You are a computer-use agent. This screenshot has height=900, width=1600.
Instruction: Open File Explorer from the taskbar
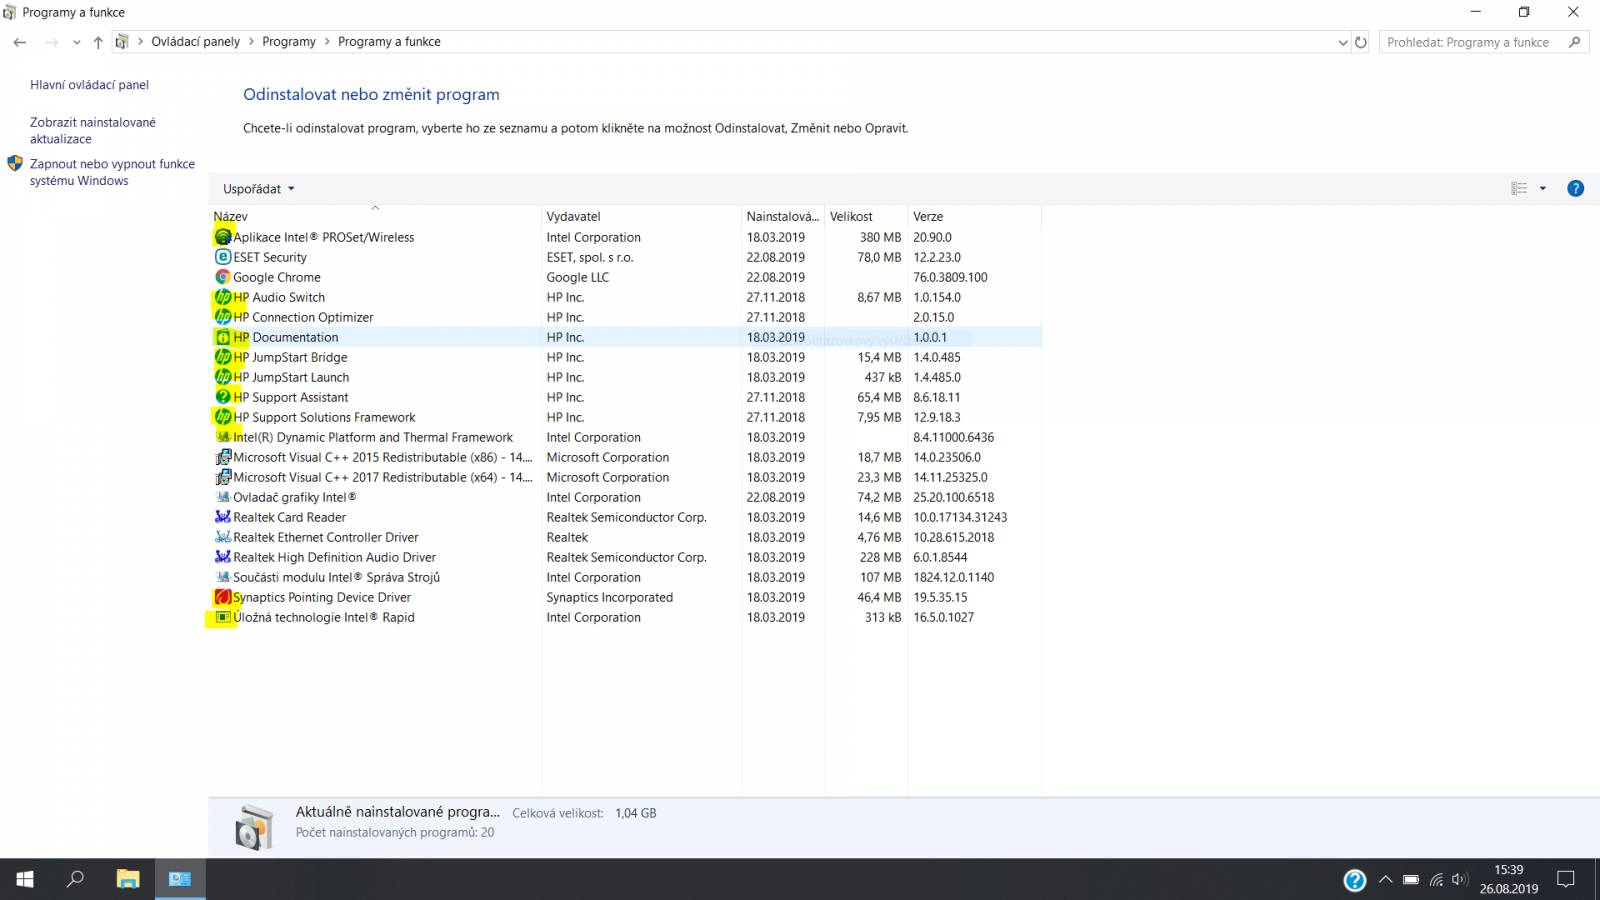[x=127, y=879]
